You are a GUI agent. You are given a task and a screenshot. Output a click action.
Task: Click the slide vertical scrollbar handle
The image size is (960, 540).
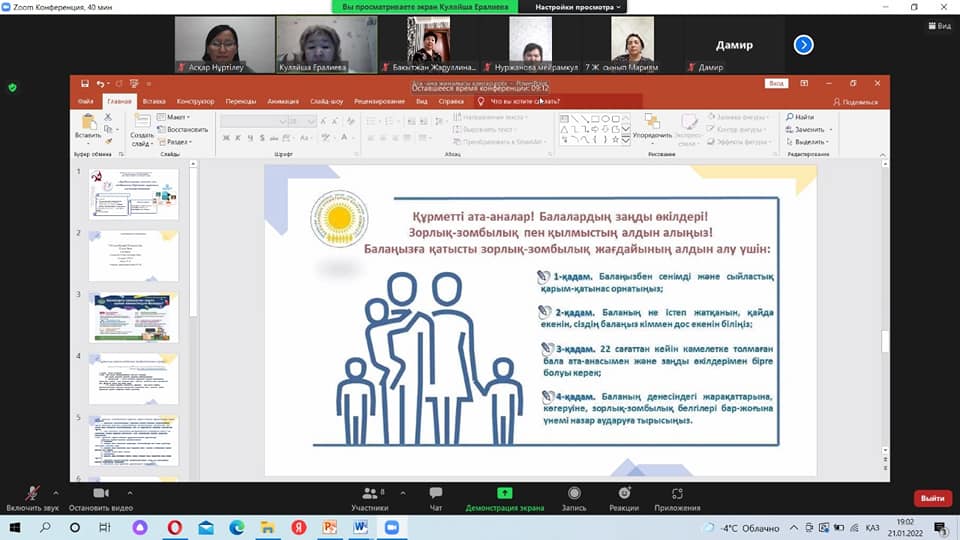pos(884,341)
